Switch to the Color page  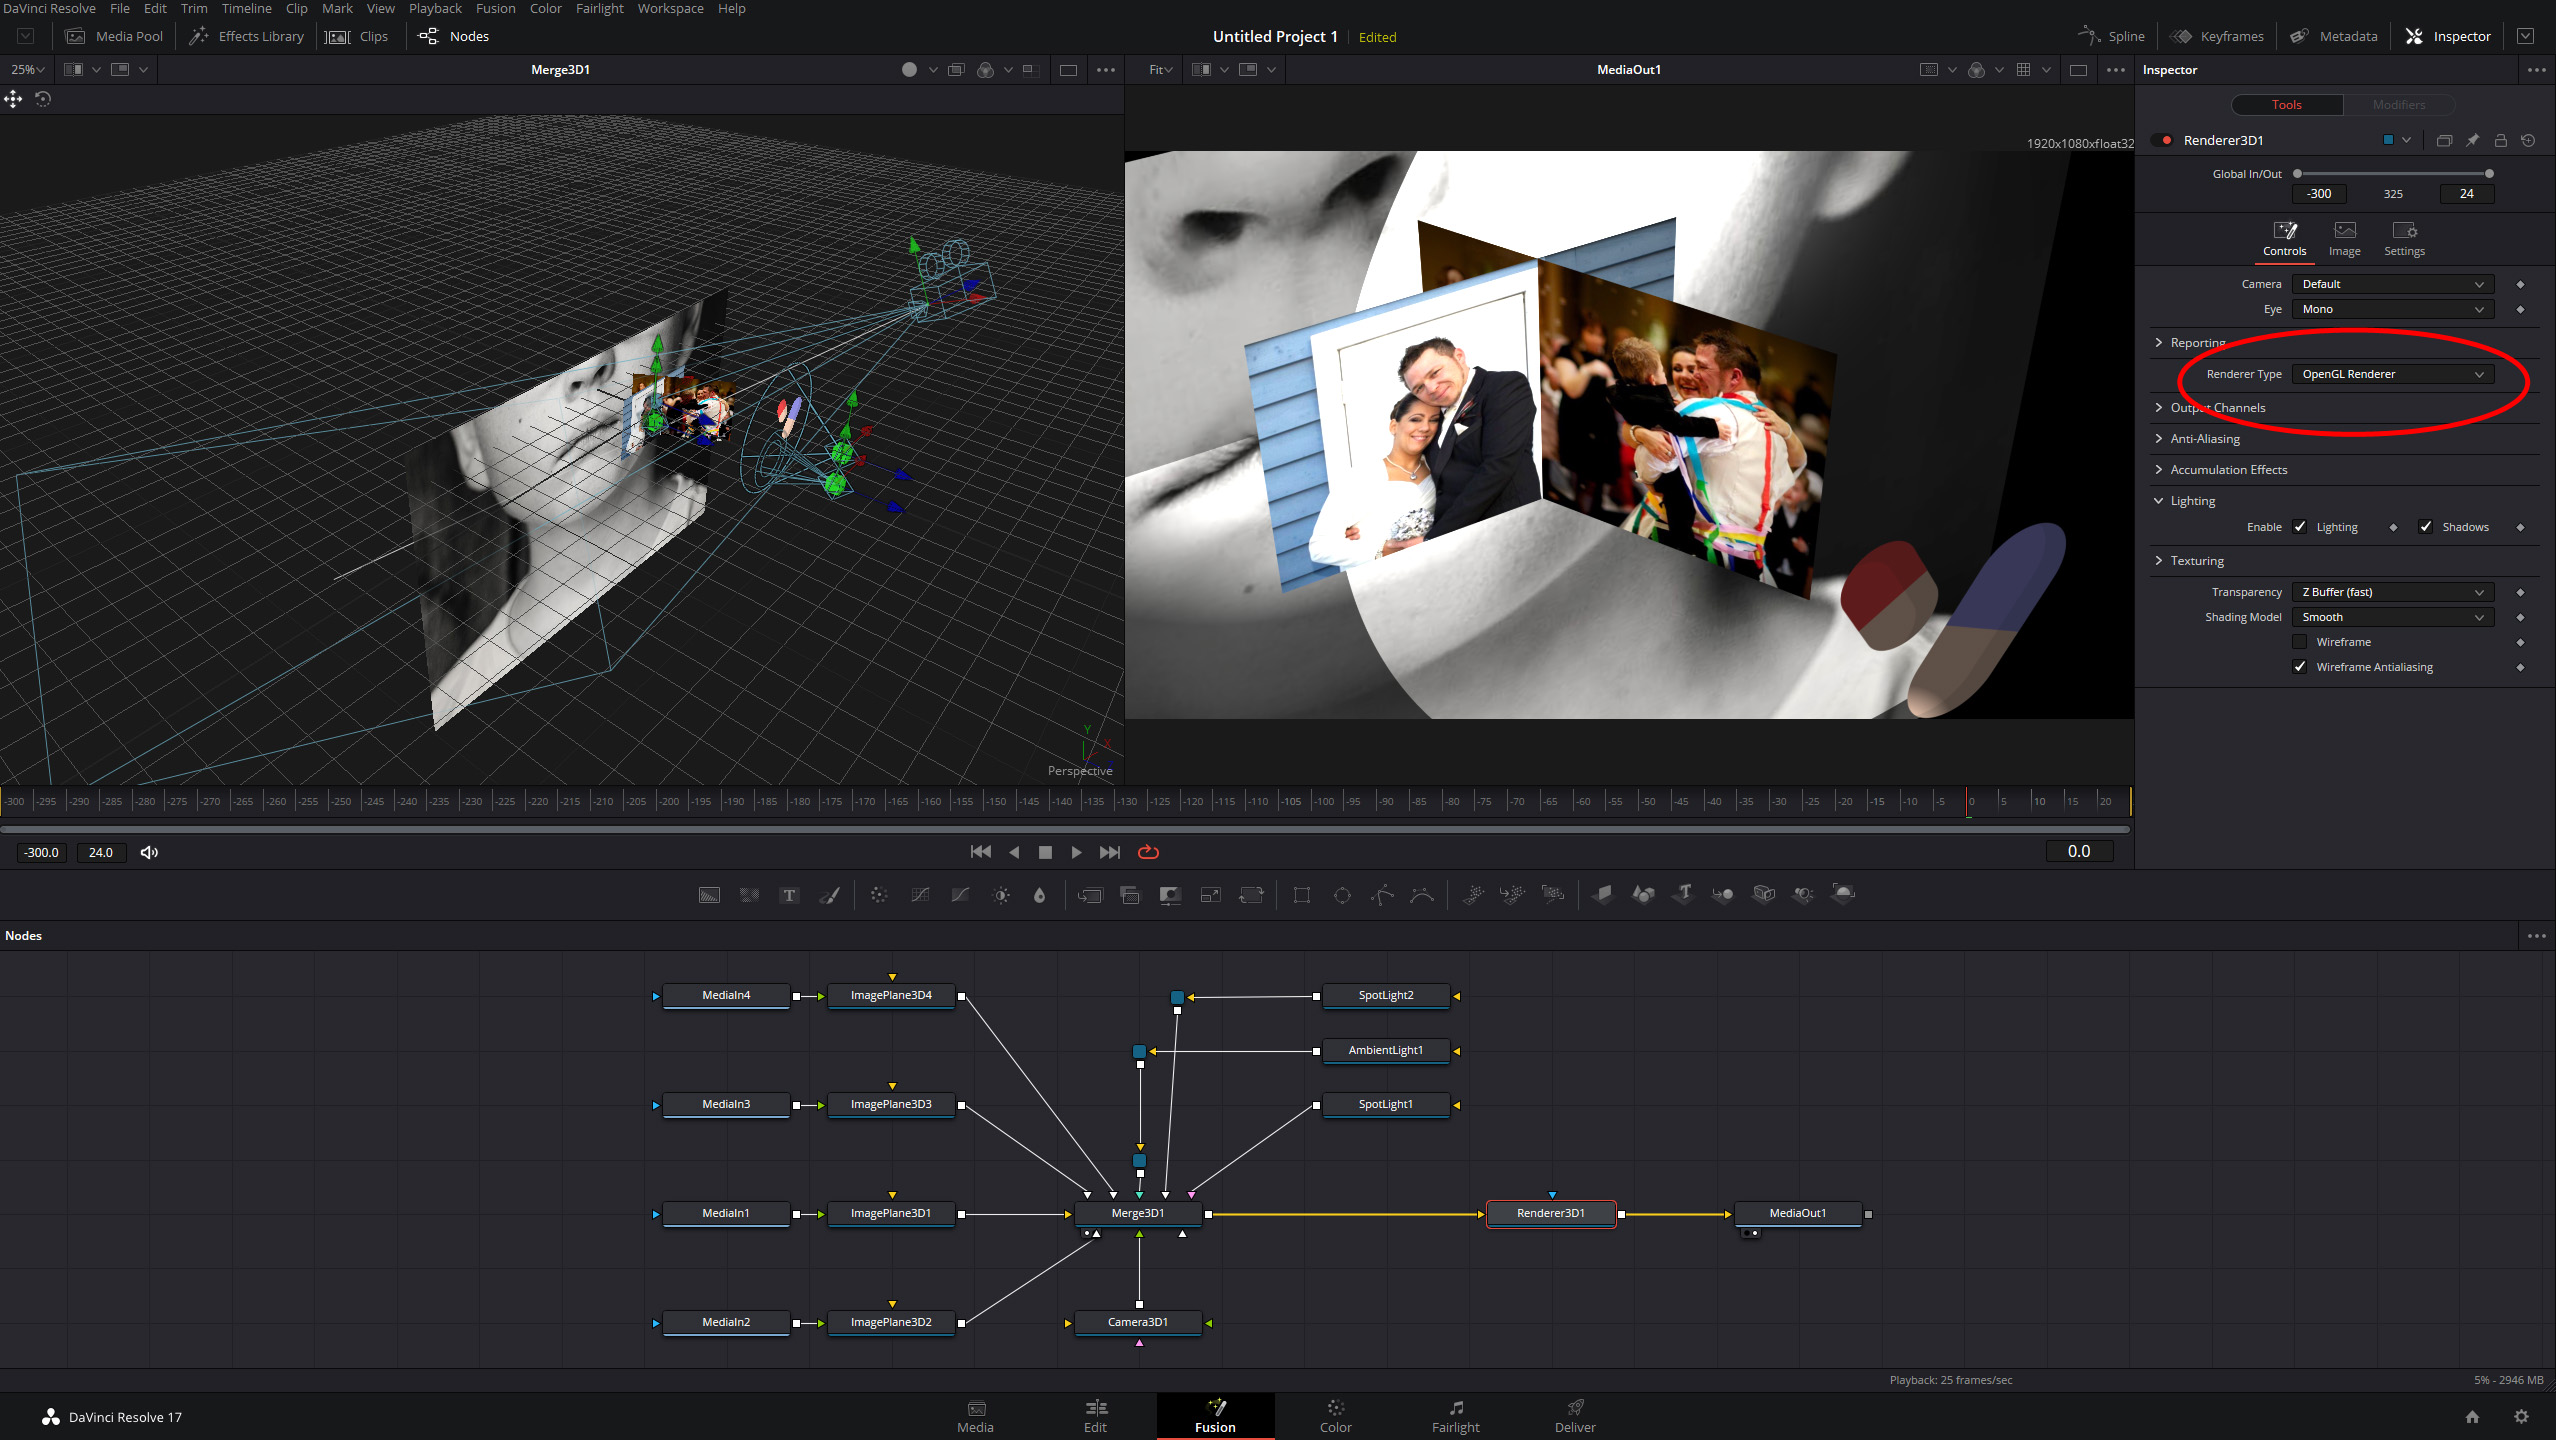(x=1335, y=1416)
